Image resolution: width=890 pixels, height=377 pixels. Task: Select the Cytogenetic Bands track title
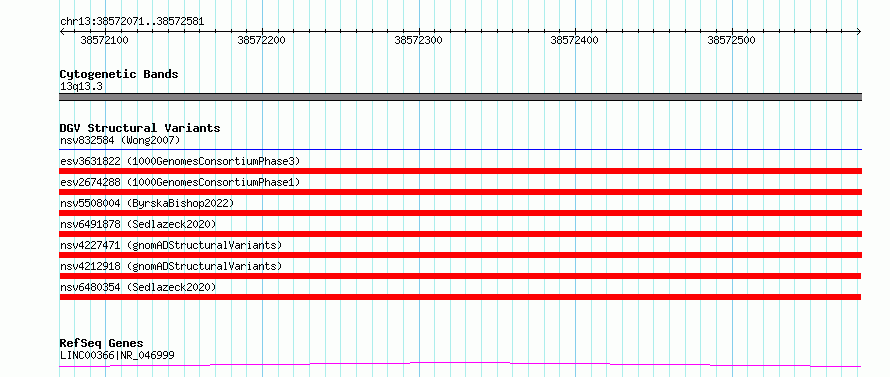point(119,74)
